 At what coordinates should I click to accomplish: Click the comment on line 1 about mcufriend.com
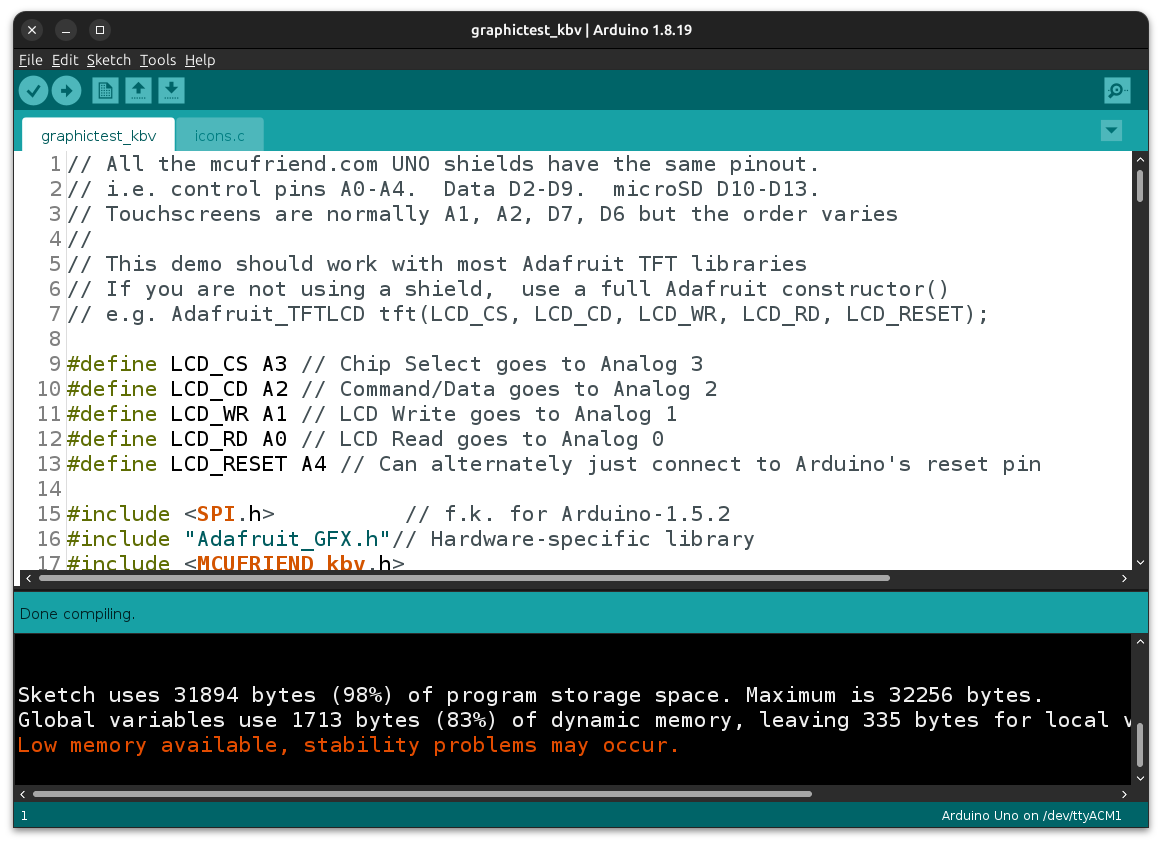point(442,164)
